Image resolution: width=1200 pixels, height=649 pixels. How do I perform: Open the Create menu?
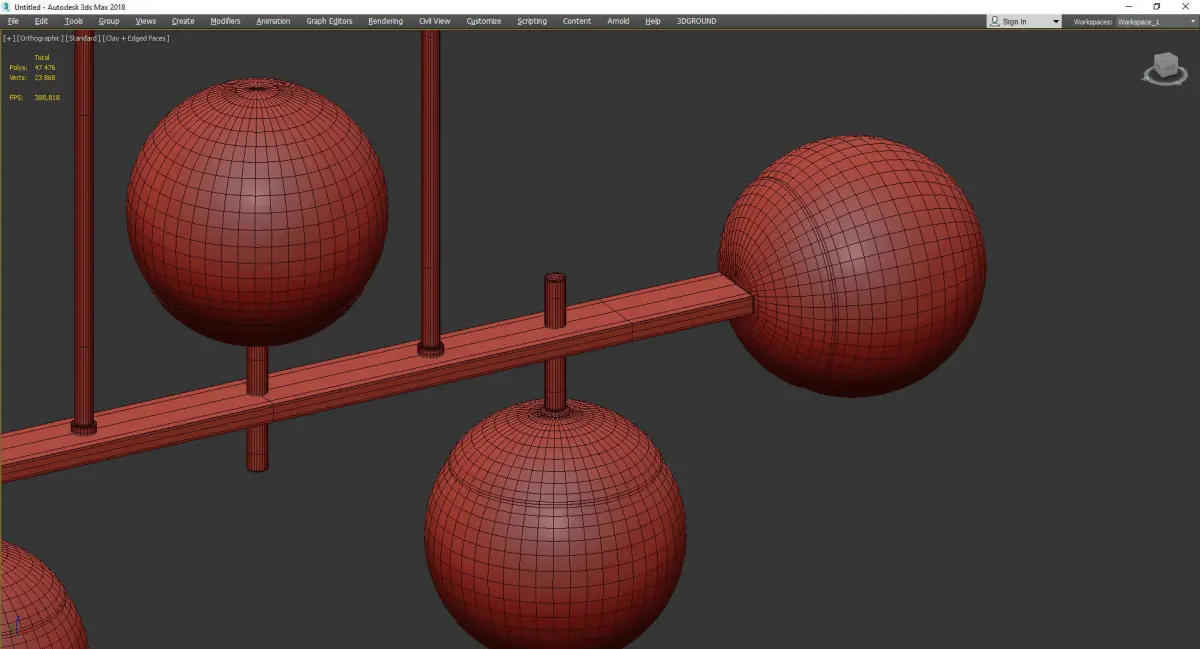tap(183, 21)
